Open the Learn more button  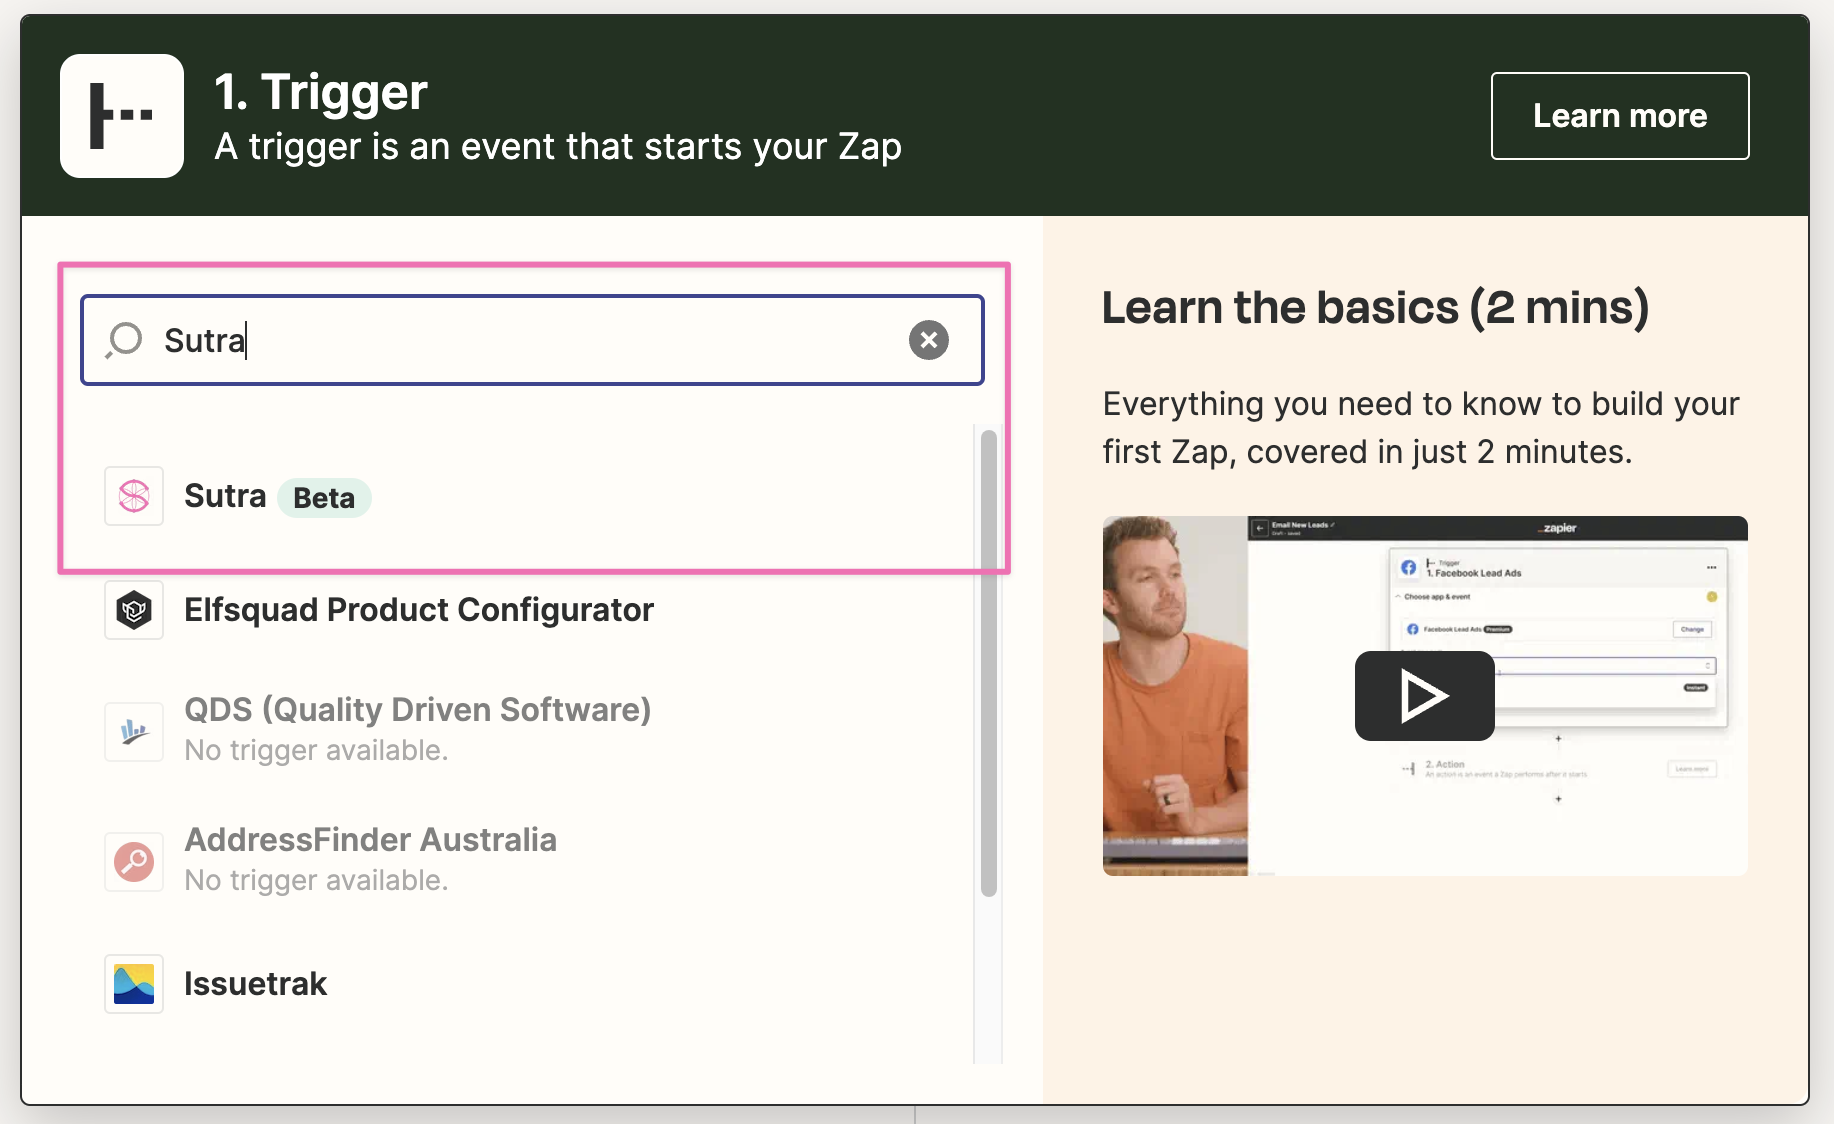tap(1620, 116)
